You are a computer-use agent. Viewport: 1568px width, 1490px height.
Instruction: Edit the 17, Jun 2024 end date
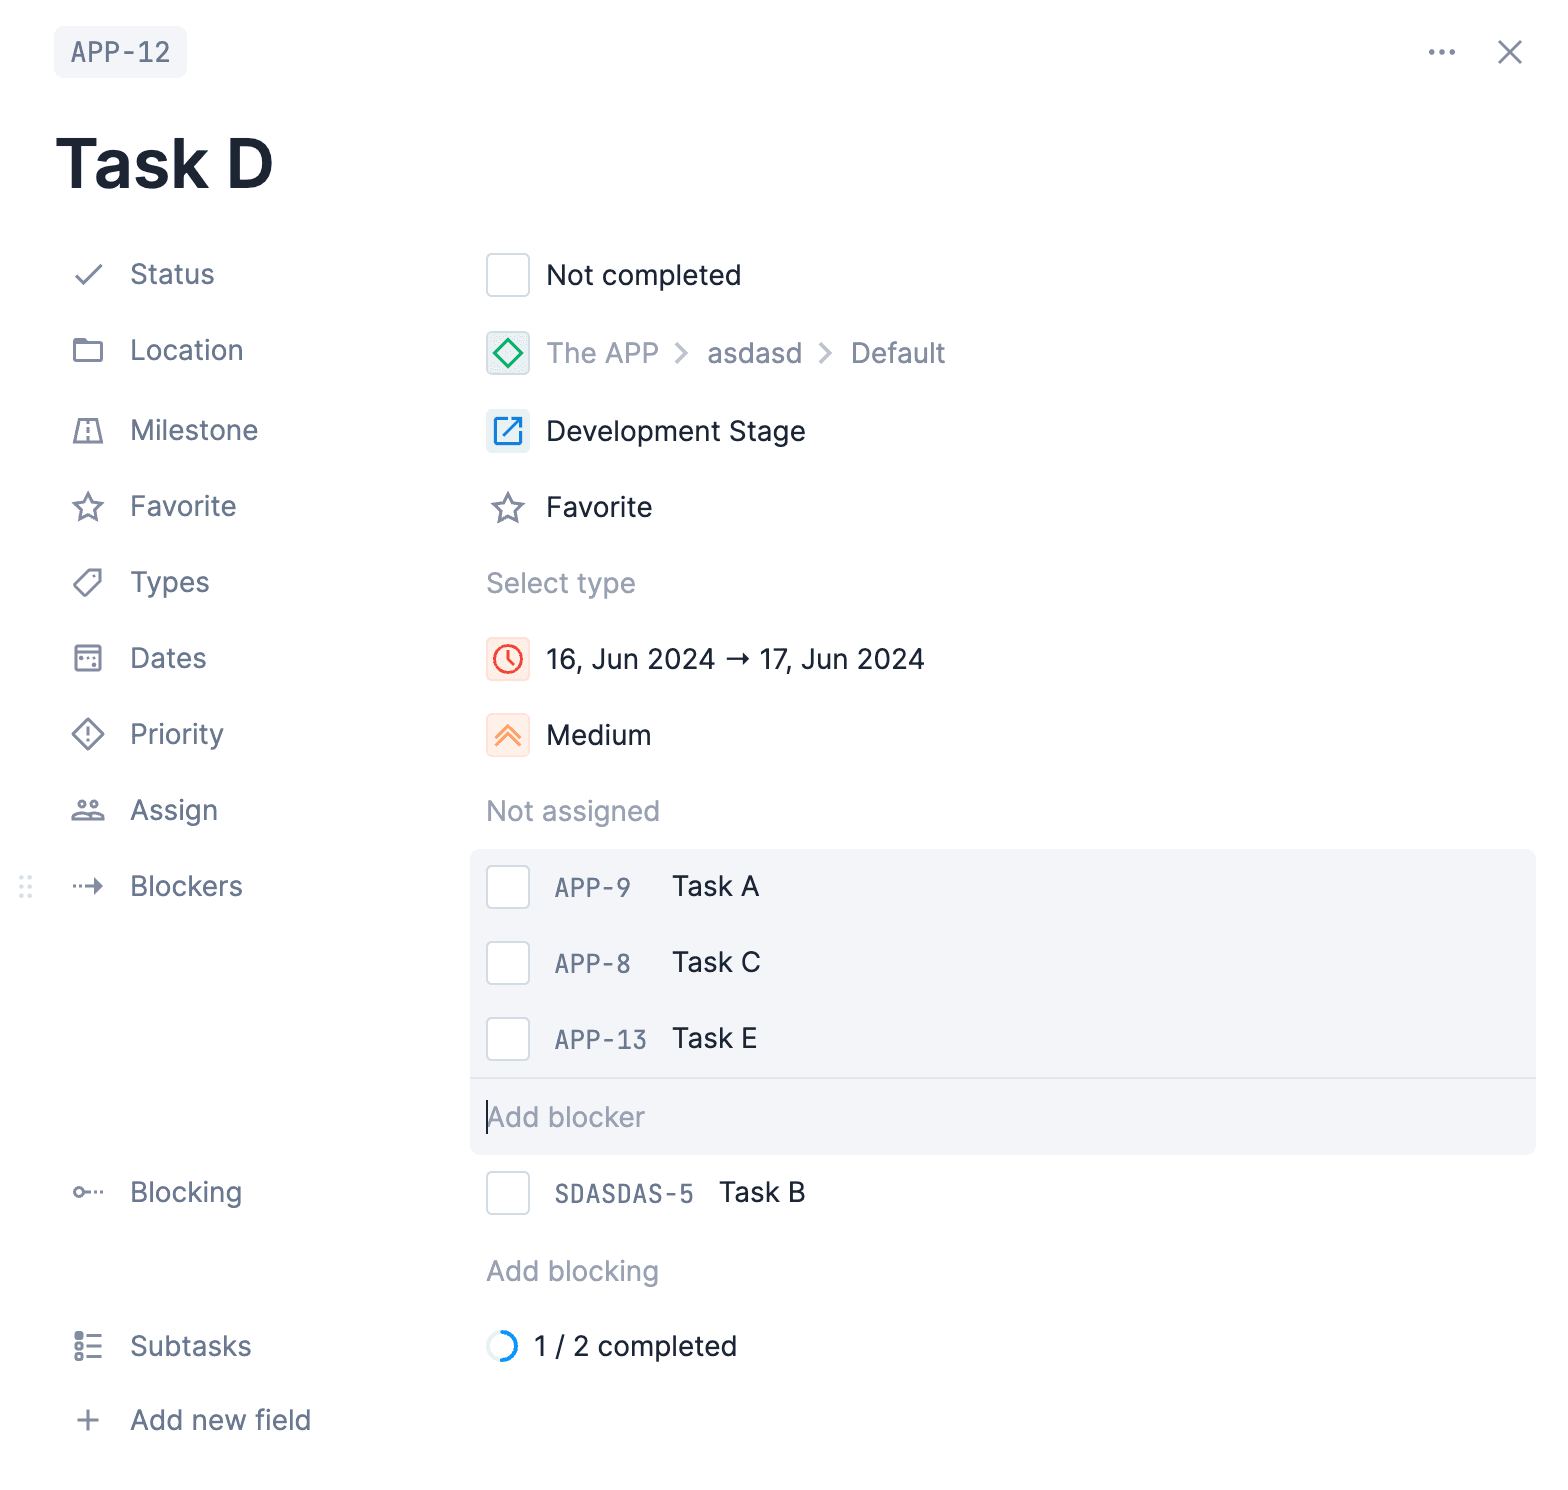click(x=842, y=659)
